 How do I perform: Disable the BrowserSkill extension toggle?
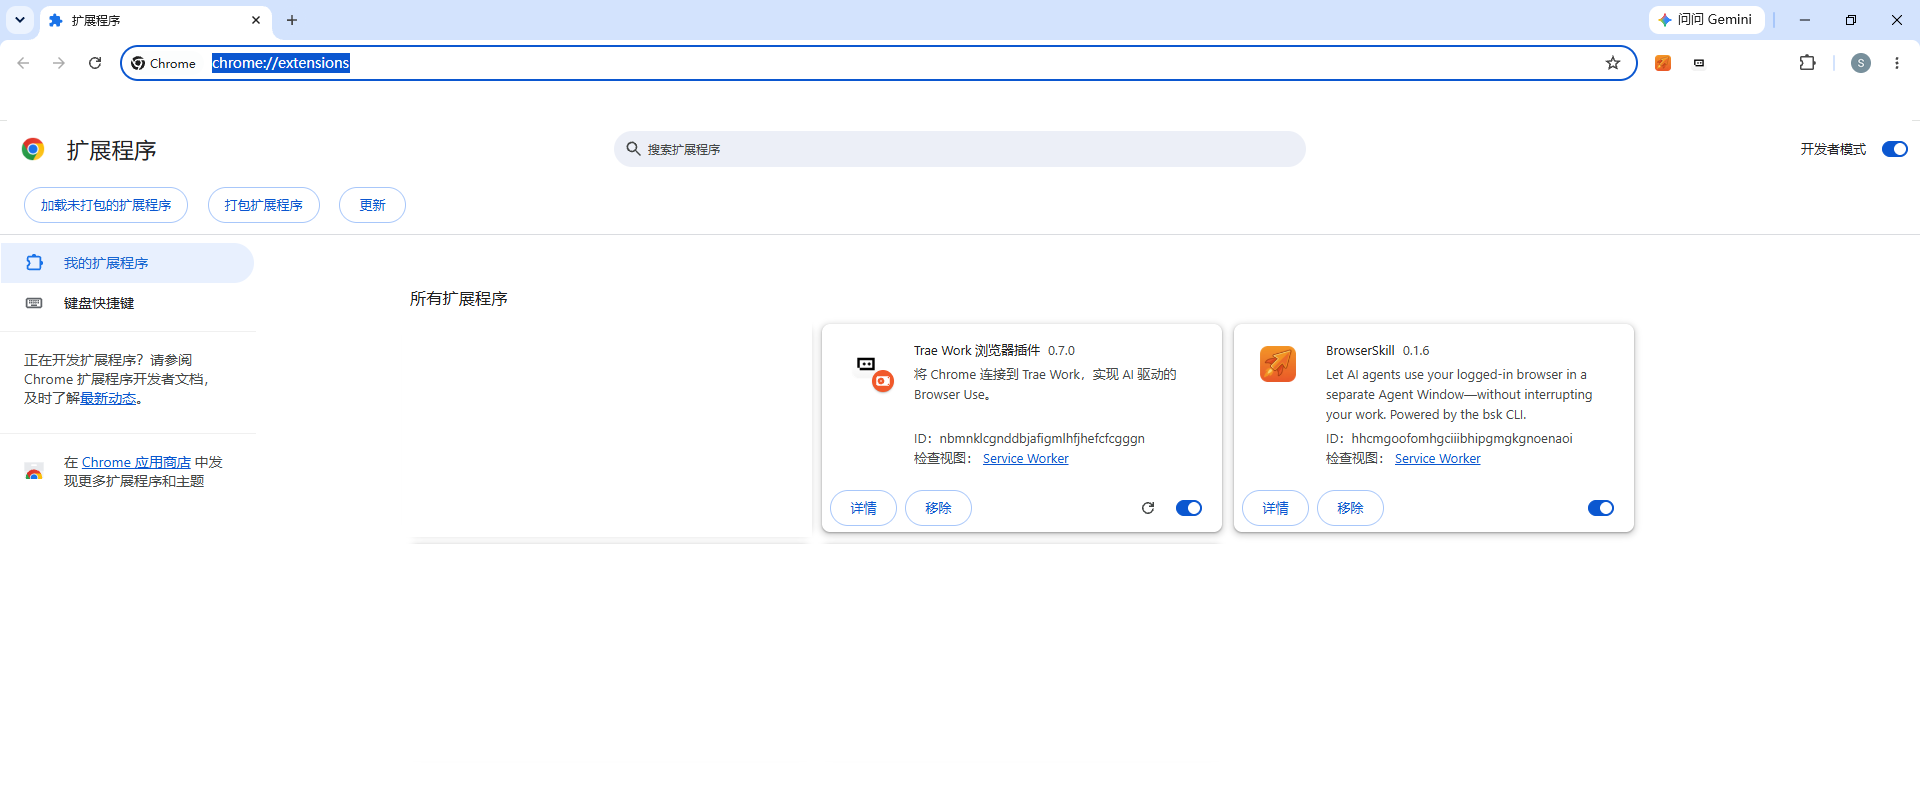[x=1601, y=508]
